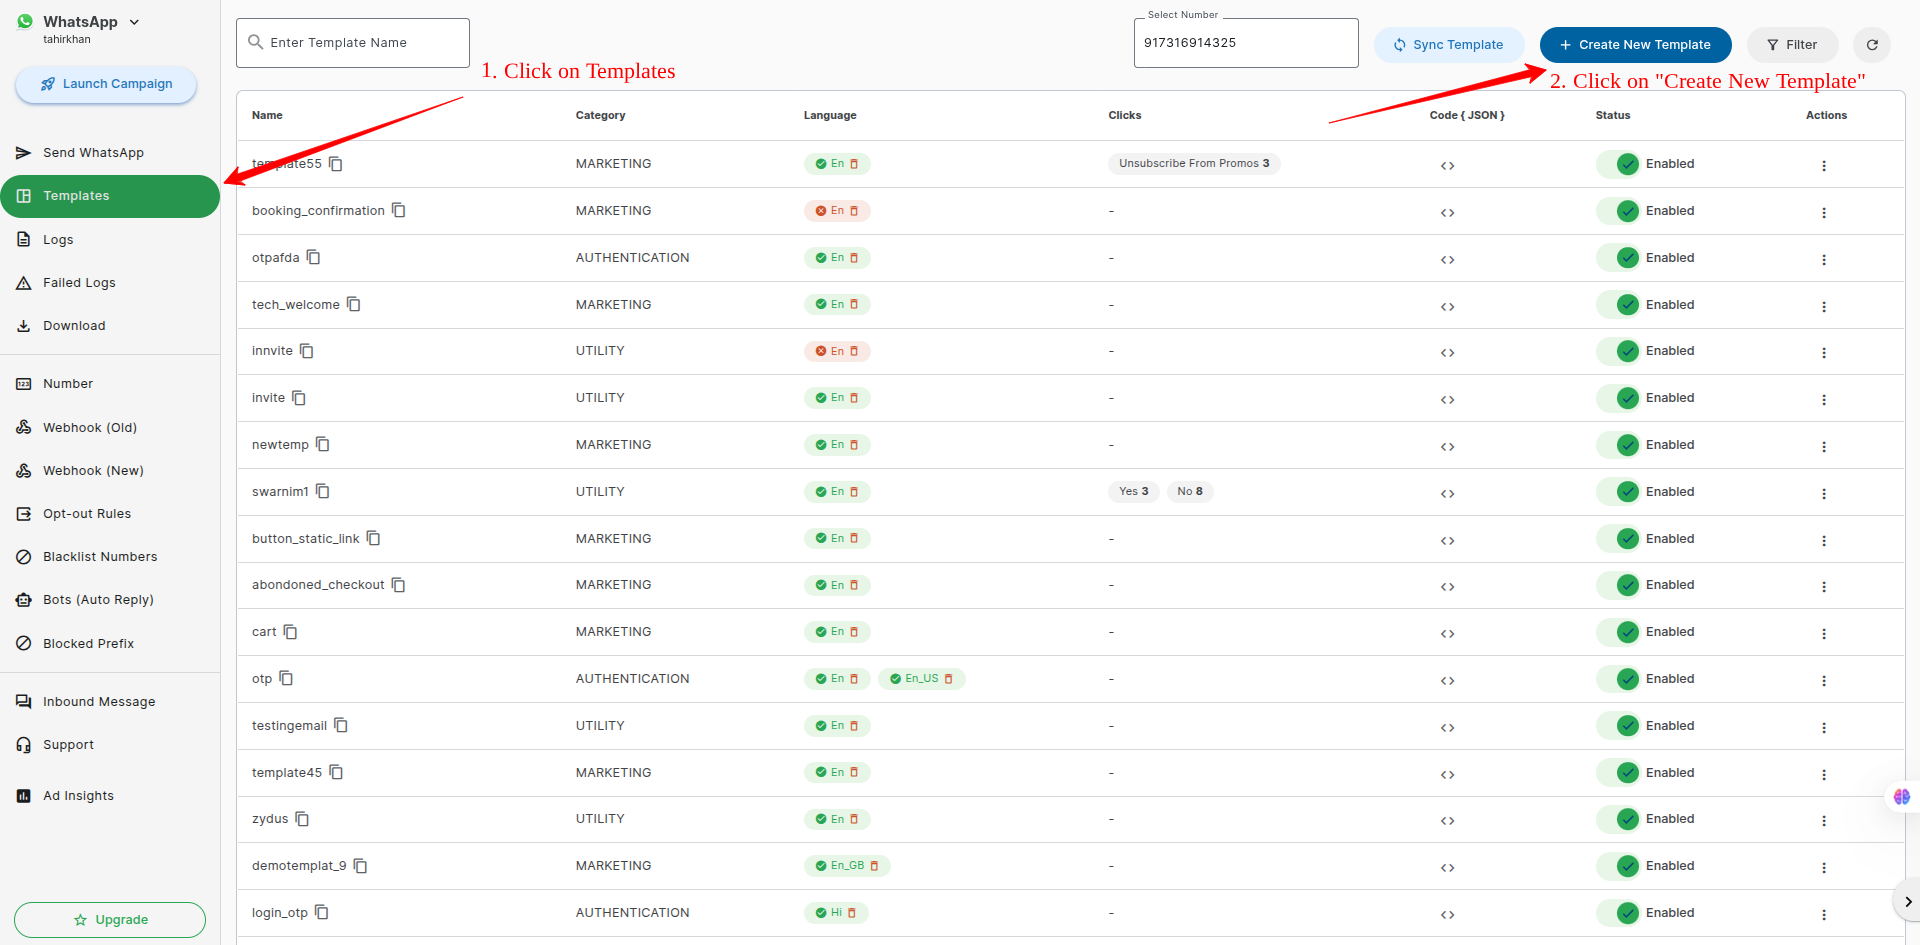Delete En_GB language of demotemplat_9
Image resolution: width=1920 pixels, height=945 pixels.
pos(874,866)
